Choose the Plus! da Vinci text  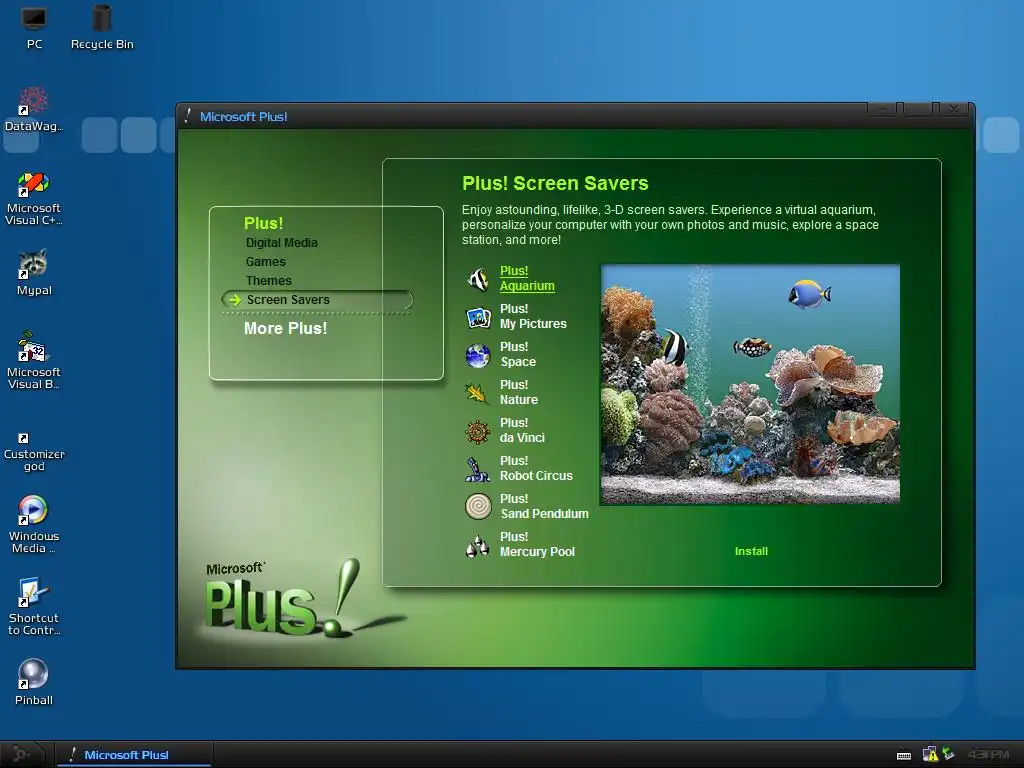pyautogui.click(x=522, y=430)
